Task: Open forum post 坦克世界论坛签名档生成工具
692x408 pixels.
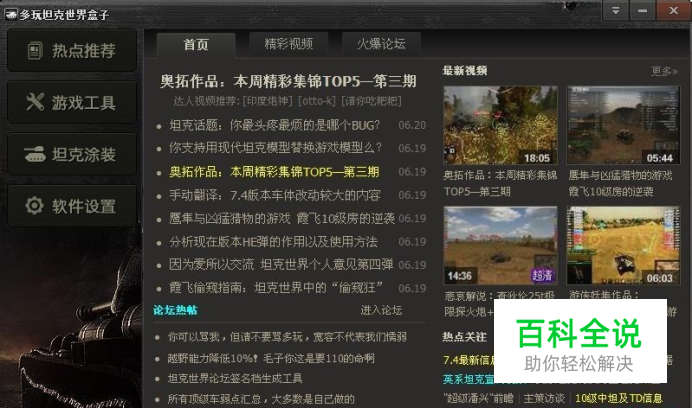Action: click(x=235, y=378)
